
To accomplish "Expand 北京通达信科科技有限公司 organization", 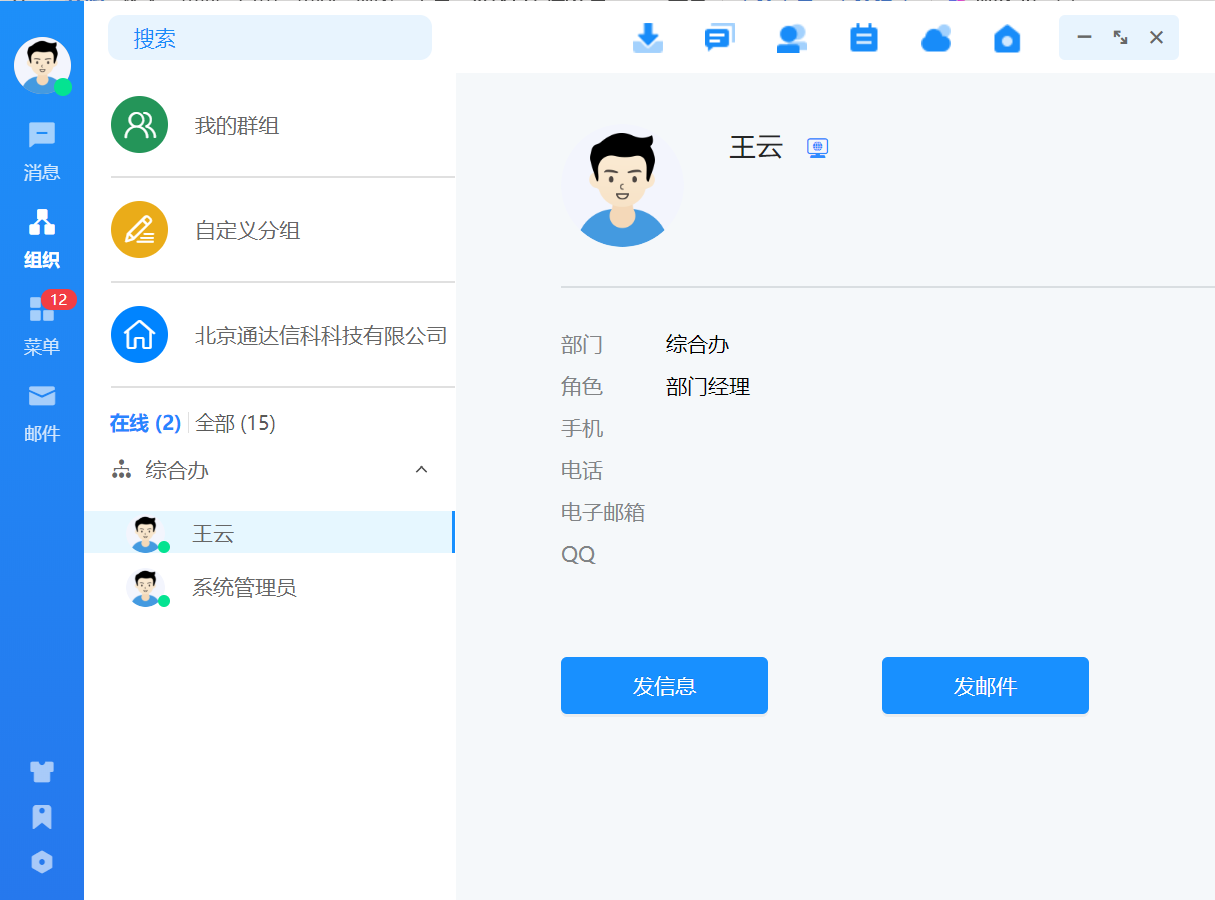I will (x=320, y=336).
